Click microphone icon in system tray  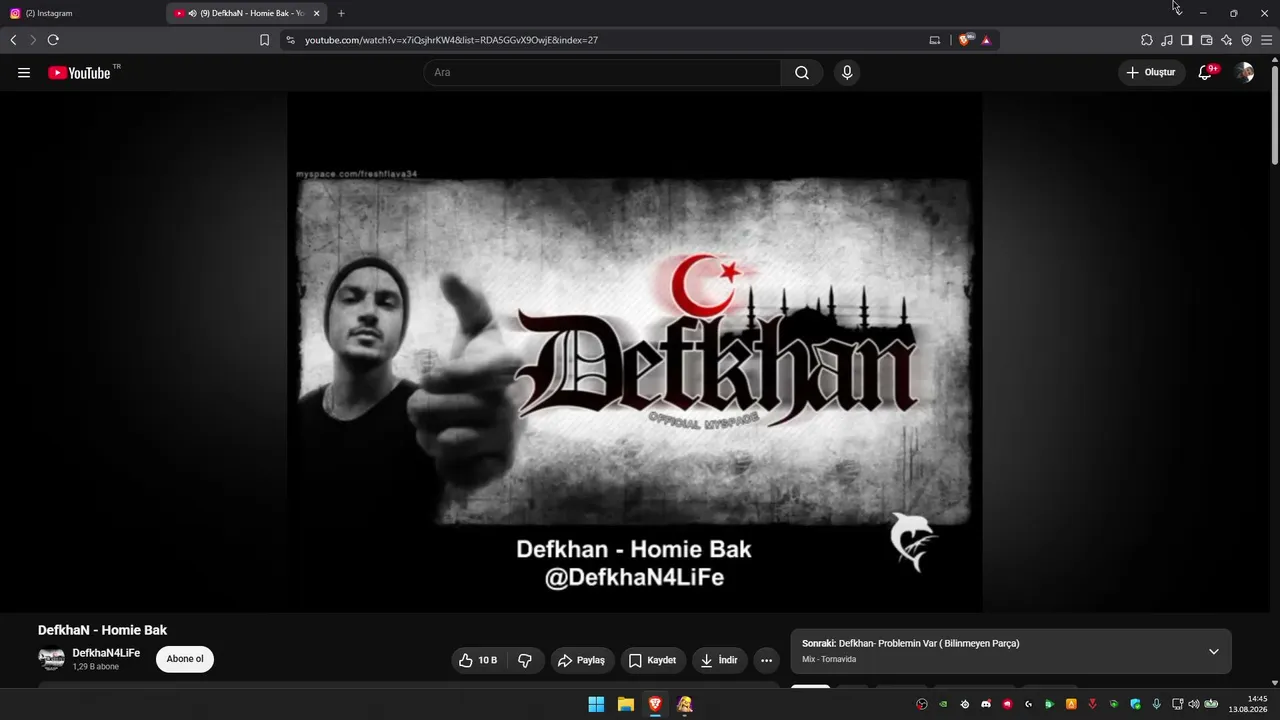(1157, 704)
